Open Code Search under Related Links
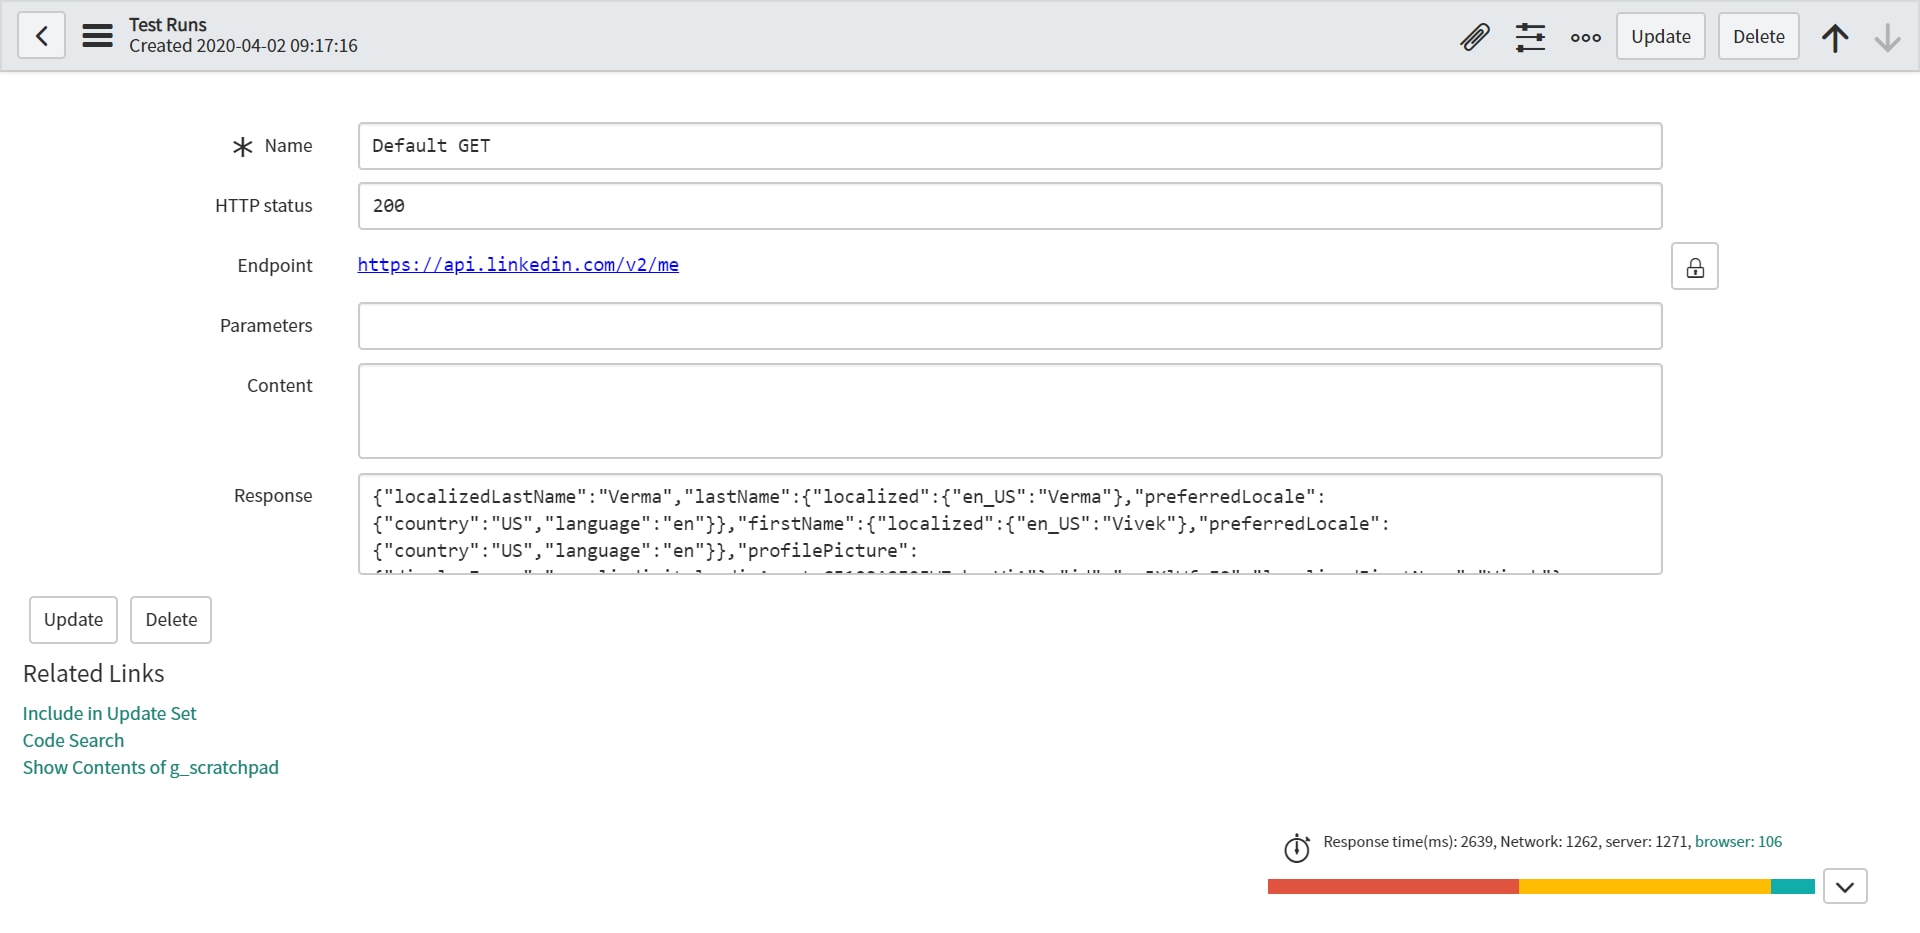 click(x=72, y=740)
